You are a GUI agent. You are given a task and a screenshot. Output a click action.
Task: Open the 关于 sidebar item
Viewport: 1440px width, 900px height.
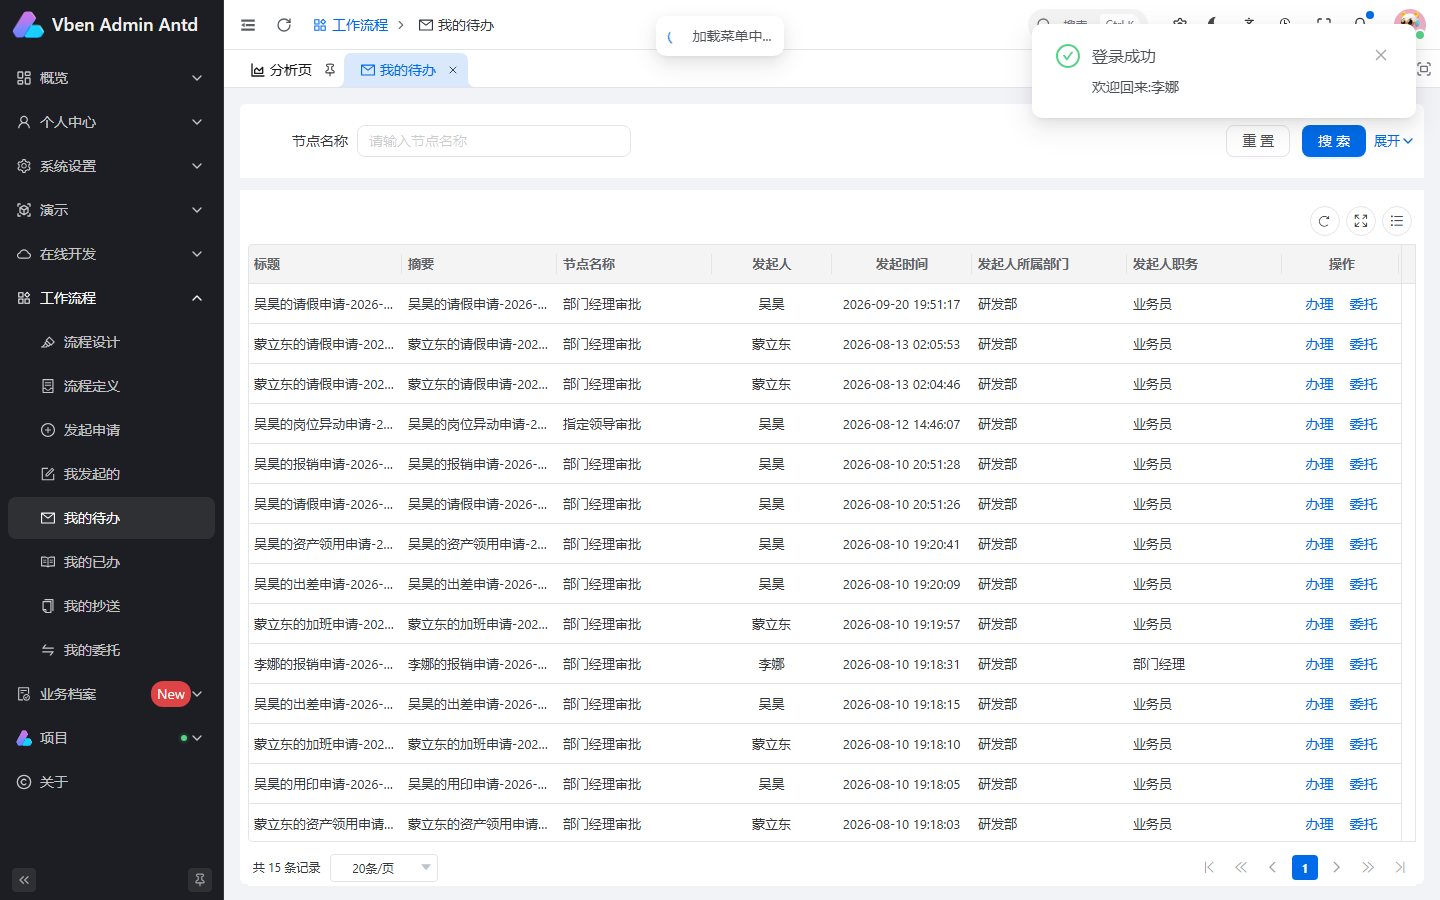pyautogui.click(x=112, y=782)
